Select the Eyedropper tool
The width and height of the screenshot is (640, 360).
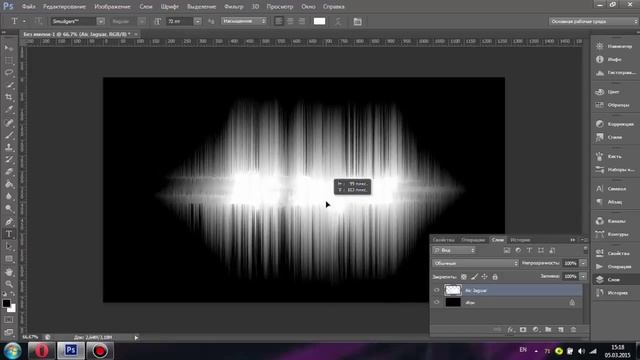(9, 109)
